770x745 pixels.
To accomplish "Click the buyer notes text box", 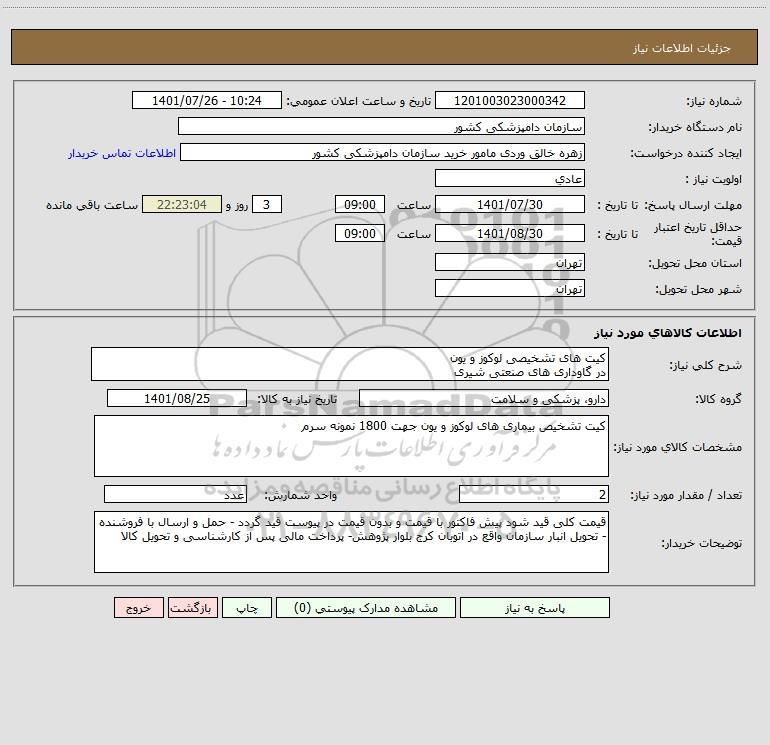I will coord(351,542).
